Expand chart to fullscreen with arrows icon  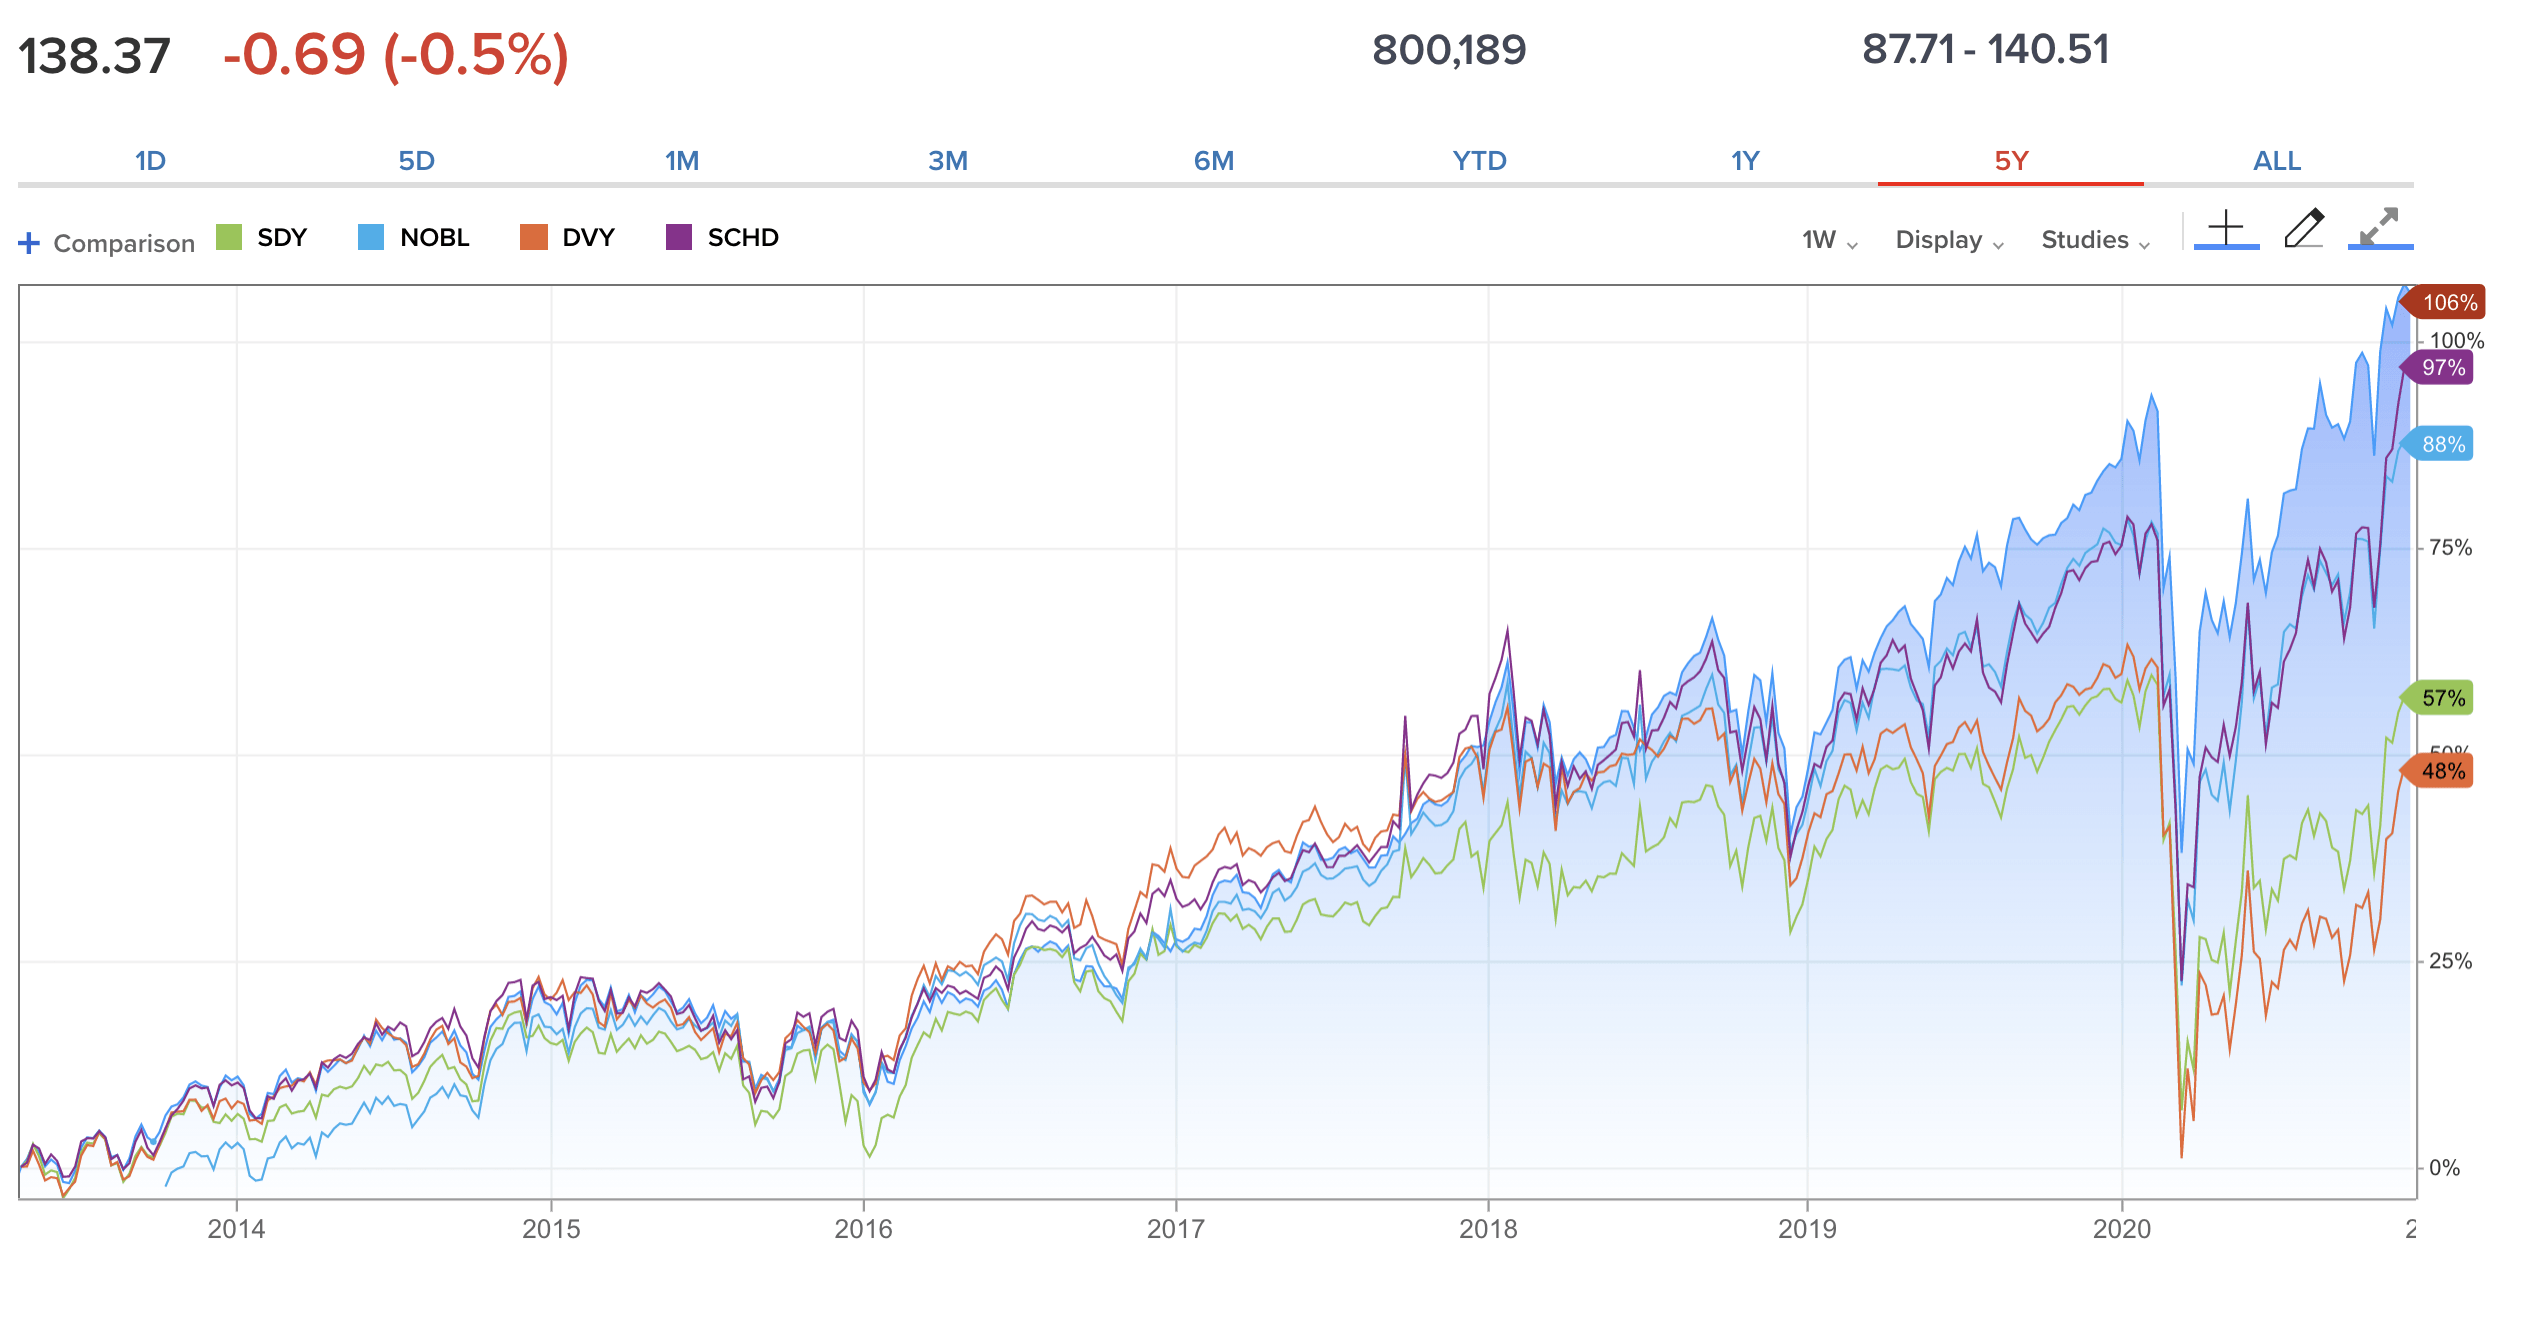(x=2380, y=228)
